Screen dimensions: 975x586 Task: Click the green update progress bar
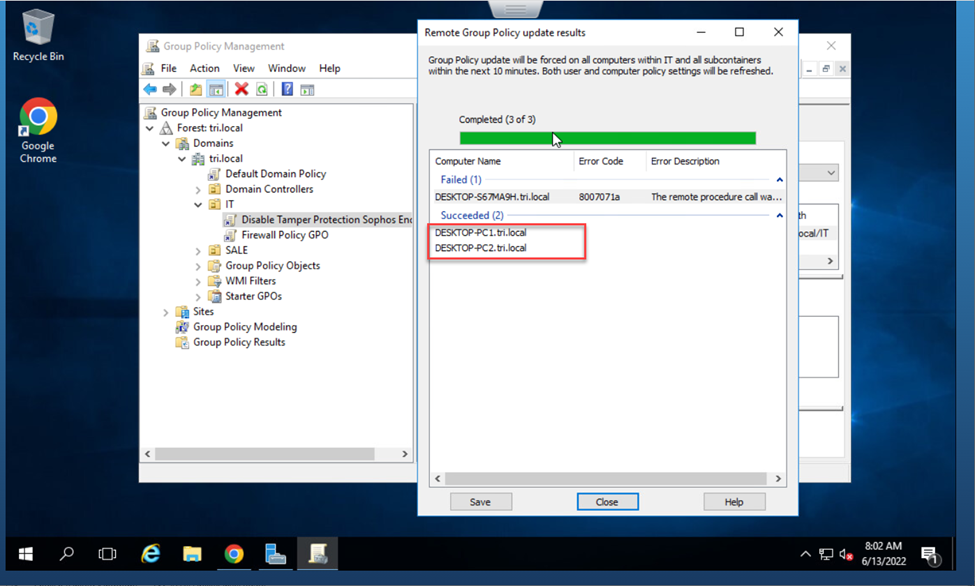coord(608,138)
